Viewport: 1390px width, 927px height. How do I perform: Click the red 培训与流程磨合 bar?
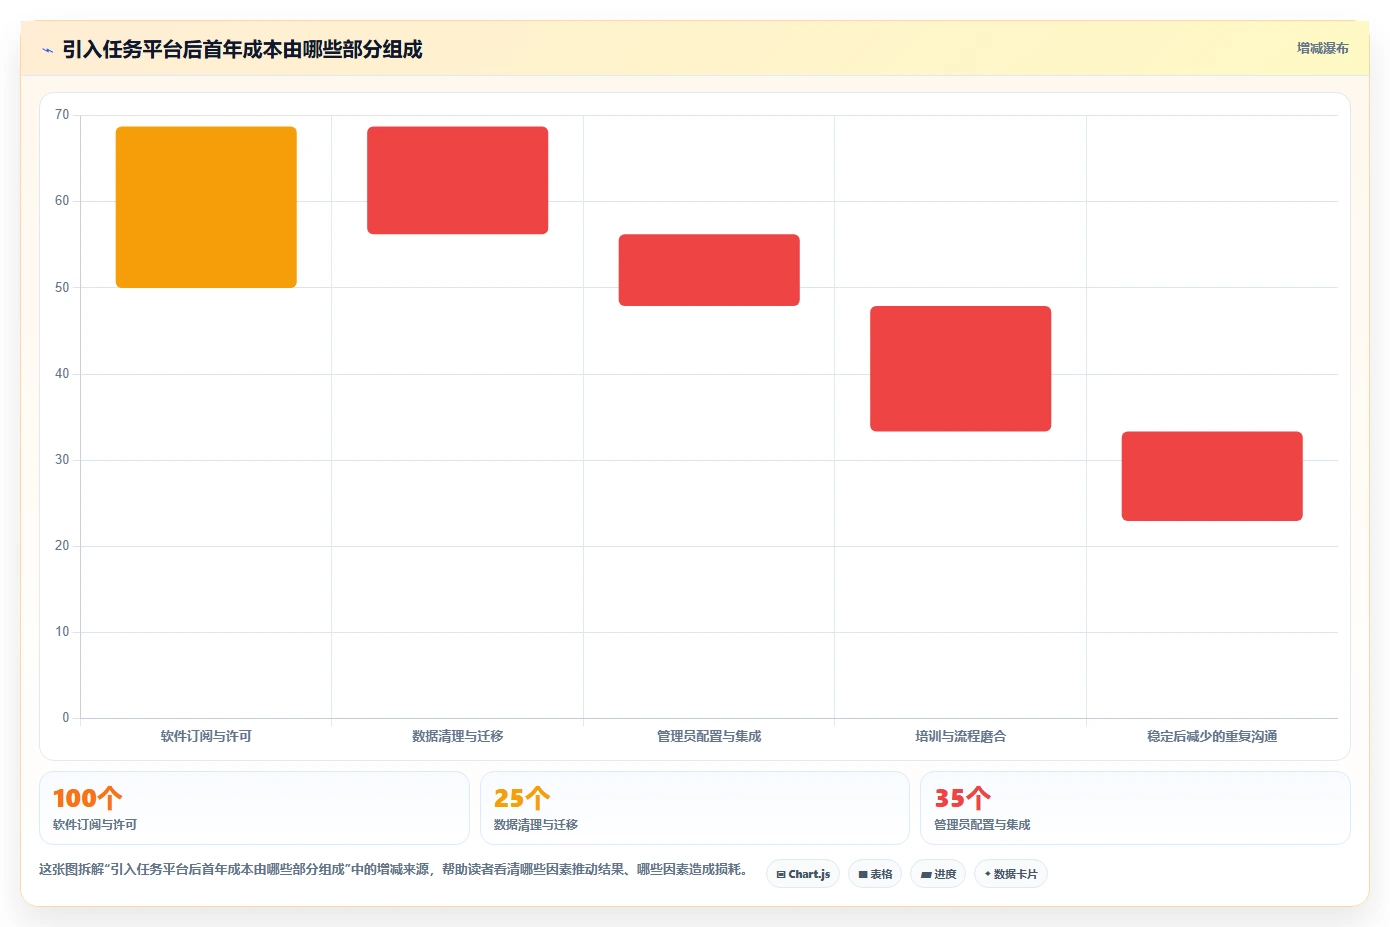point(960,369)
